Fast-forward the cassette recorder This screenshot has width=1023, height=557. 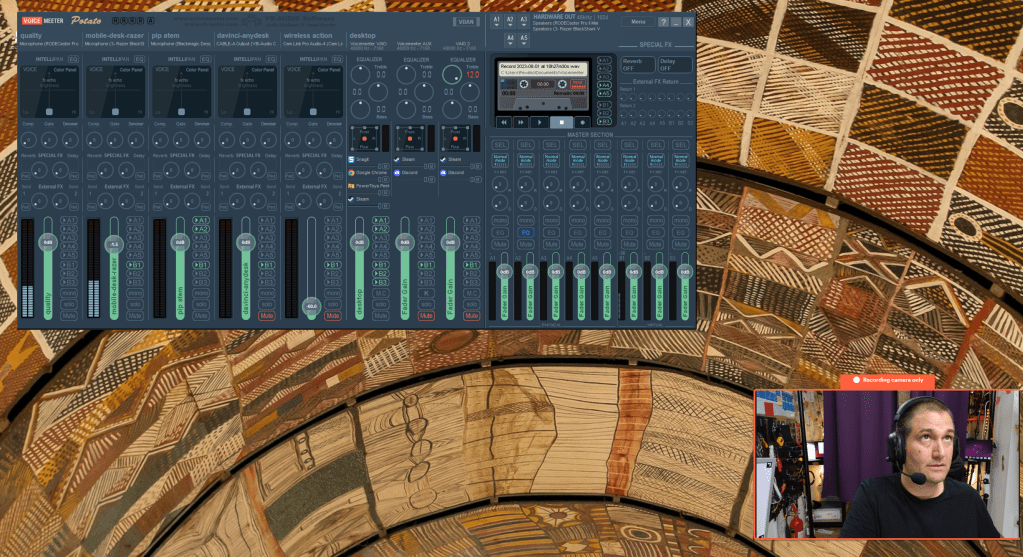pos(521,122)
